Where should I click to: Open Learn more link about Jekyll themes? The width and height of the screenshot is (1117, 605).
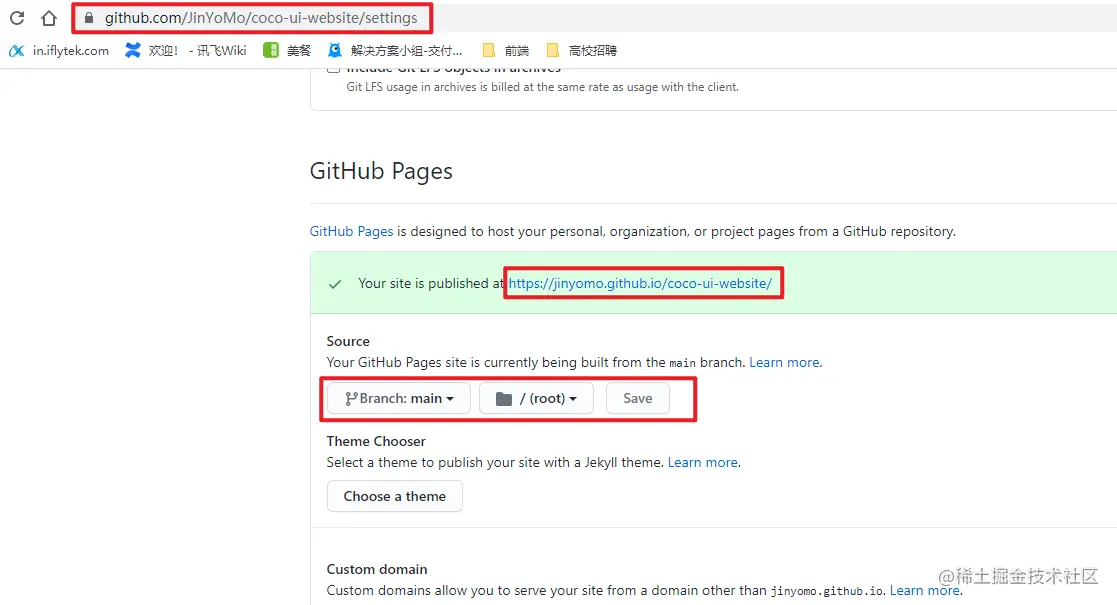point(702,462)
